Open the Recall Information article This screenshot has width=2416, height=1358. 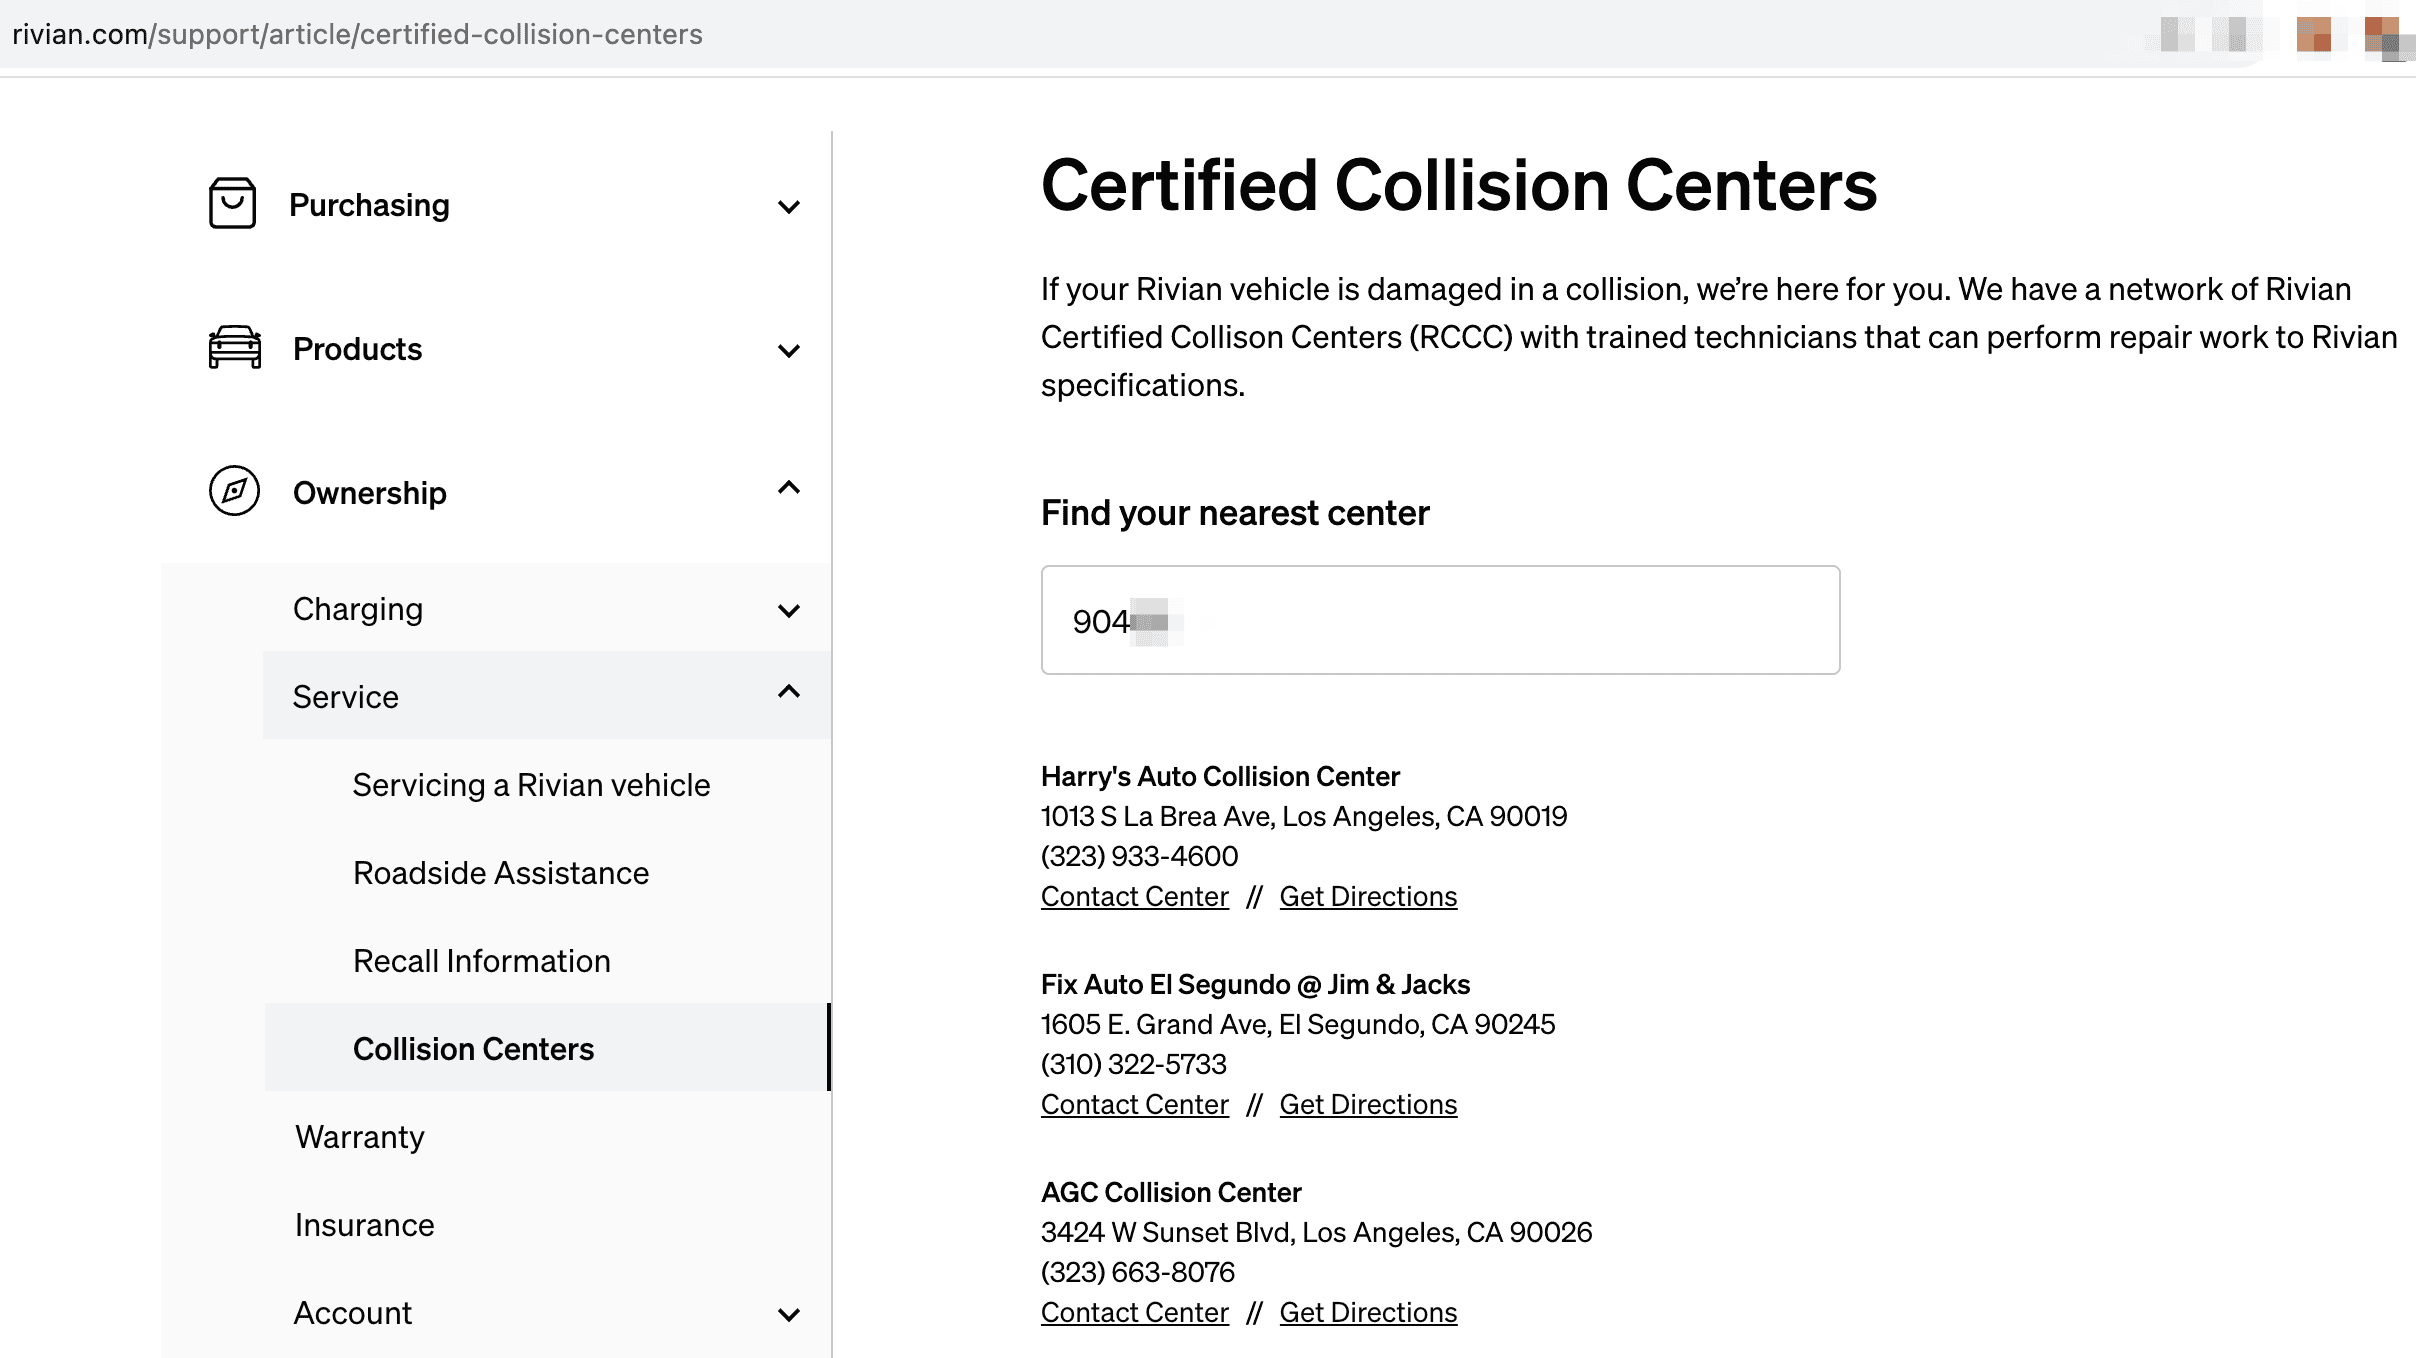(x=481, y=961)
